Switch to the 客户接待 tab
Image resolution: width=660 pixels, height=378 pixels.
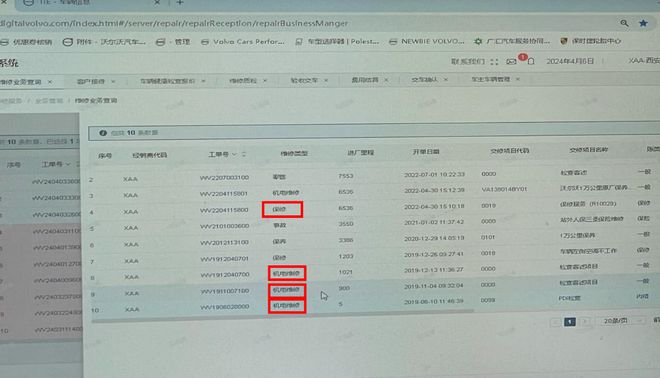[x=91, y=81]
